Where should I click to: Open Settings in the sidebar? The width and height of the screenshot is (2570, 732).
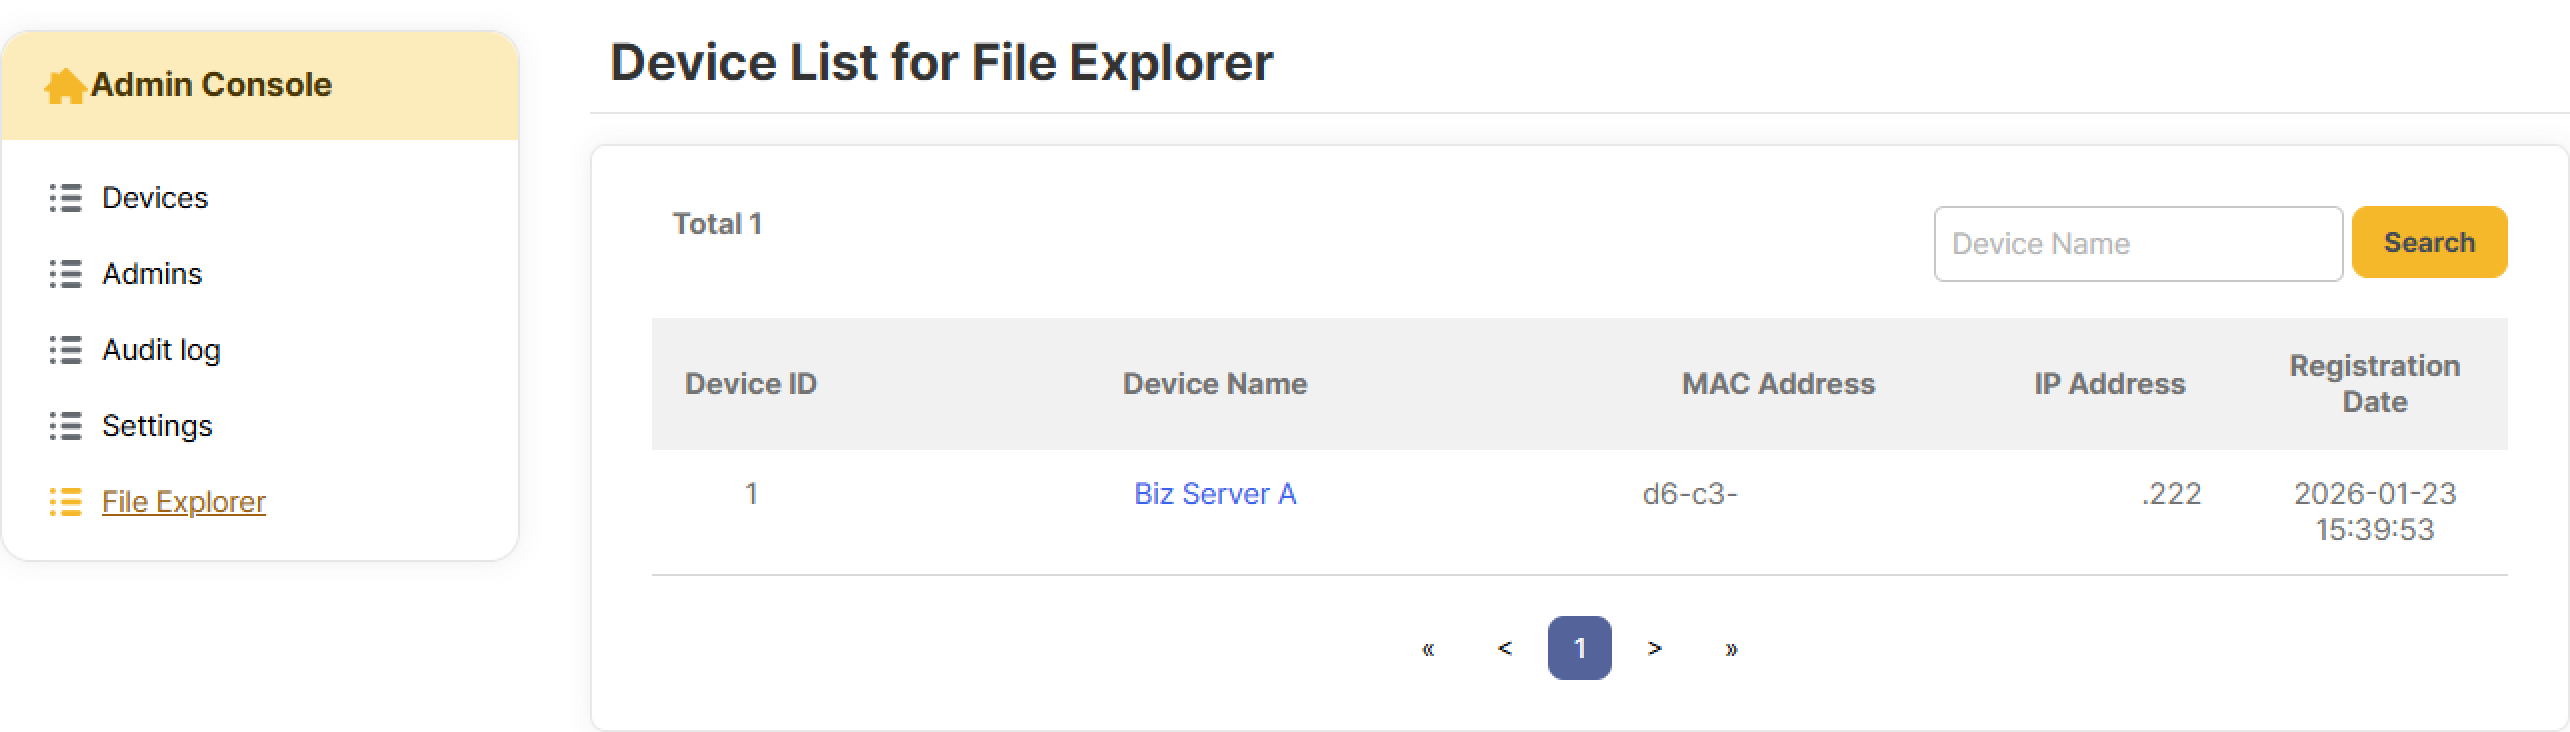157,426
